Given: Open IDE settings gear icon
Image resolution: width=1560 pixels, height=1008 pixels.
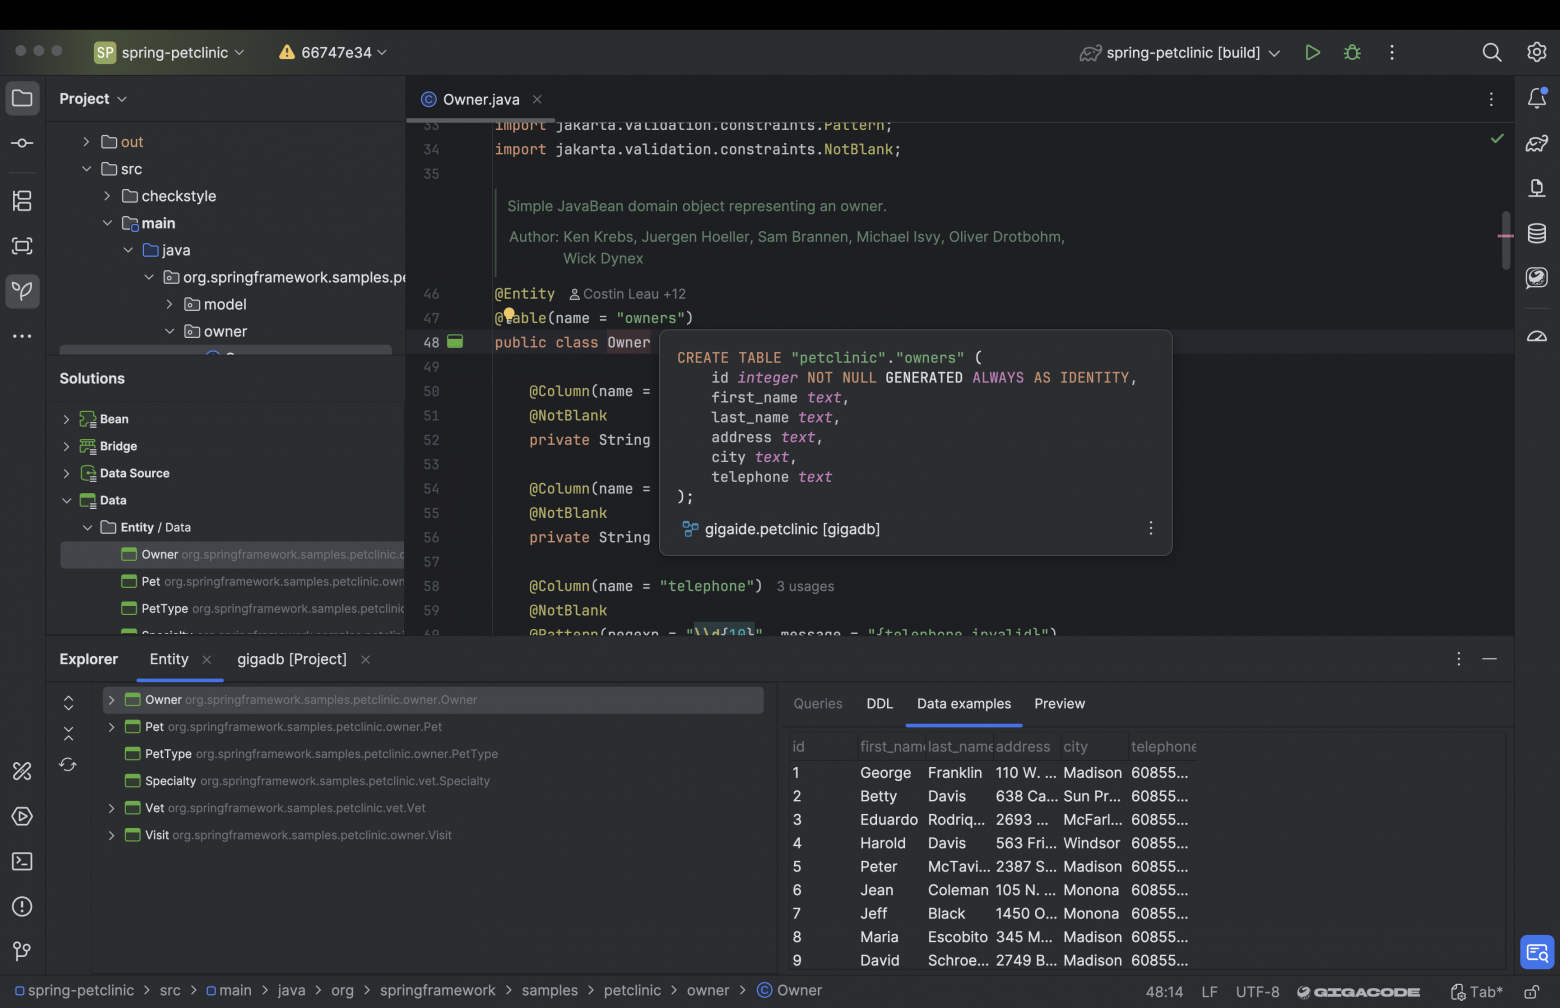Looking at the screenshot, I should tap(1537, 52).
